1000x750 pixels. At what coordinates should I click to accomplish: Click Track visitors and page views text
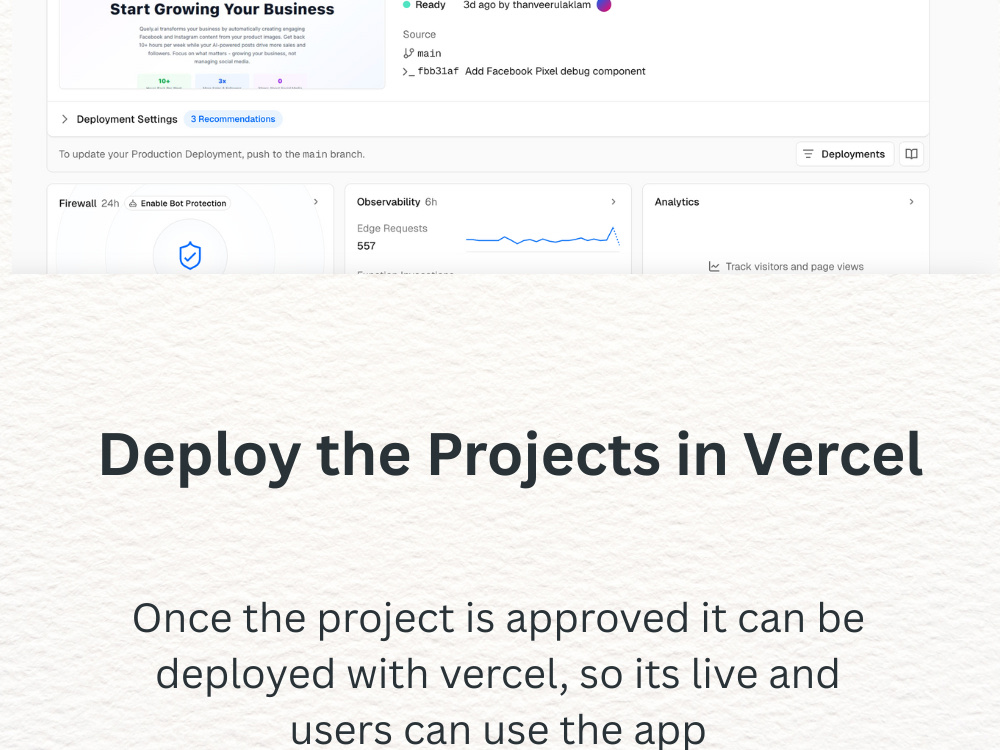pyautogui.click(x=795, y=267)
